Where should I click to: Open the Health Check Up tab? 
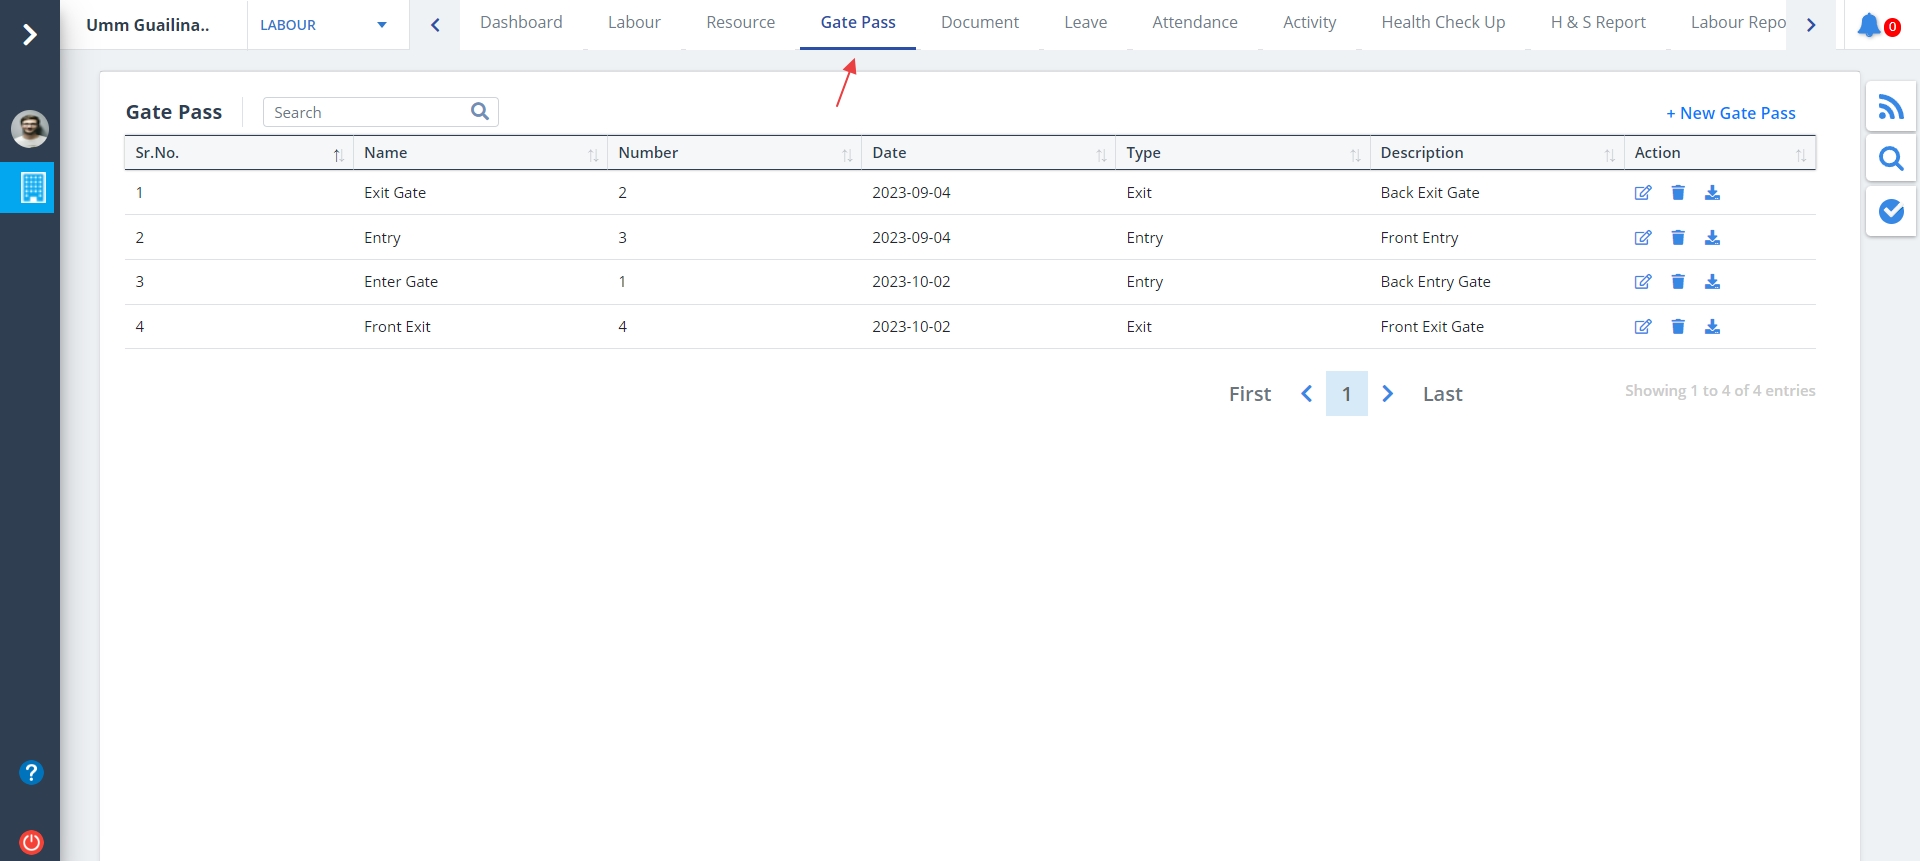[x=1442, y=23]
